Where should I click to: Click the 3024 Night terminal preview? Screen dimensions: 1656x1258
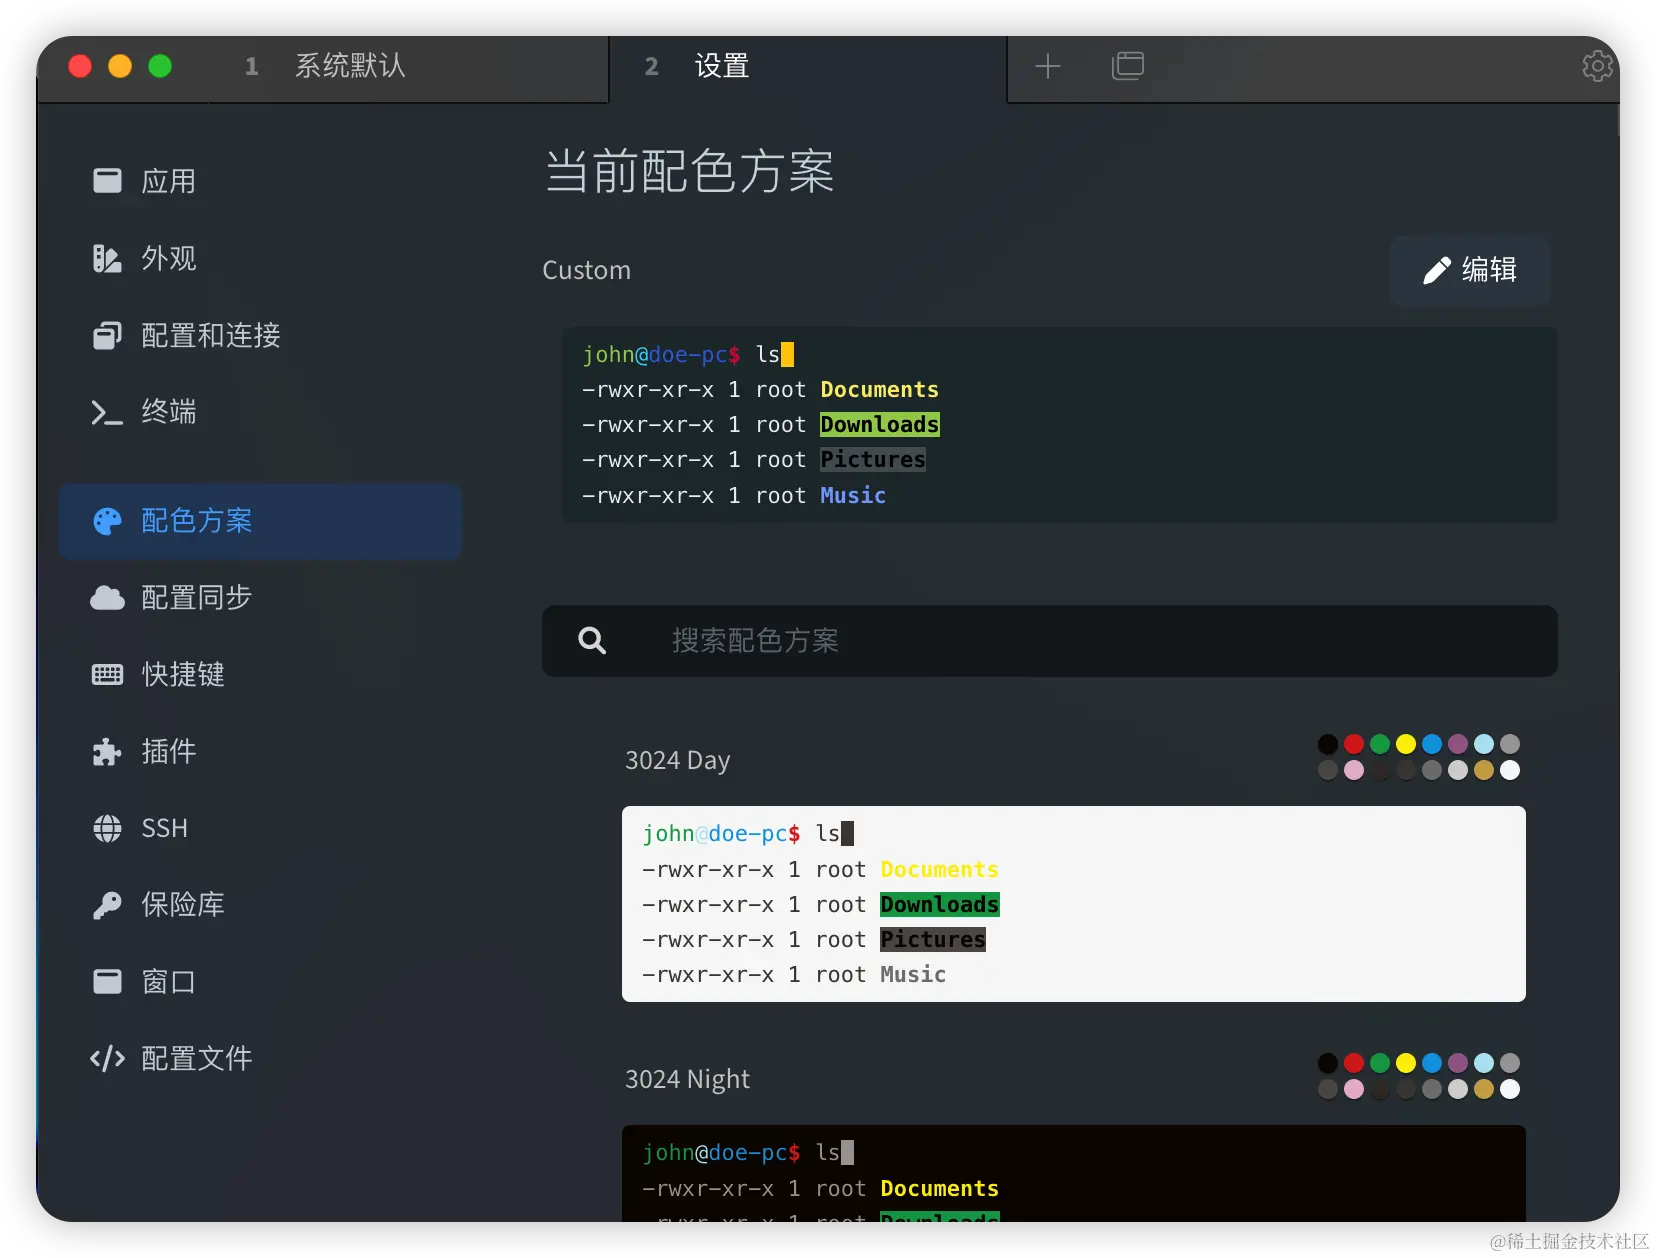tap(1074, 1173)
